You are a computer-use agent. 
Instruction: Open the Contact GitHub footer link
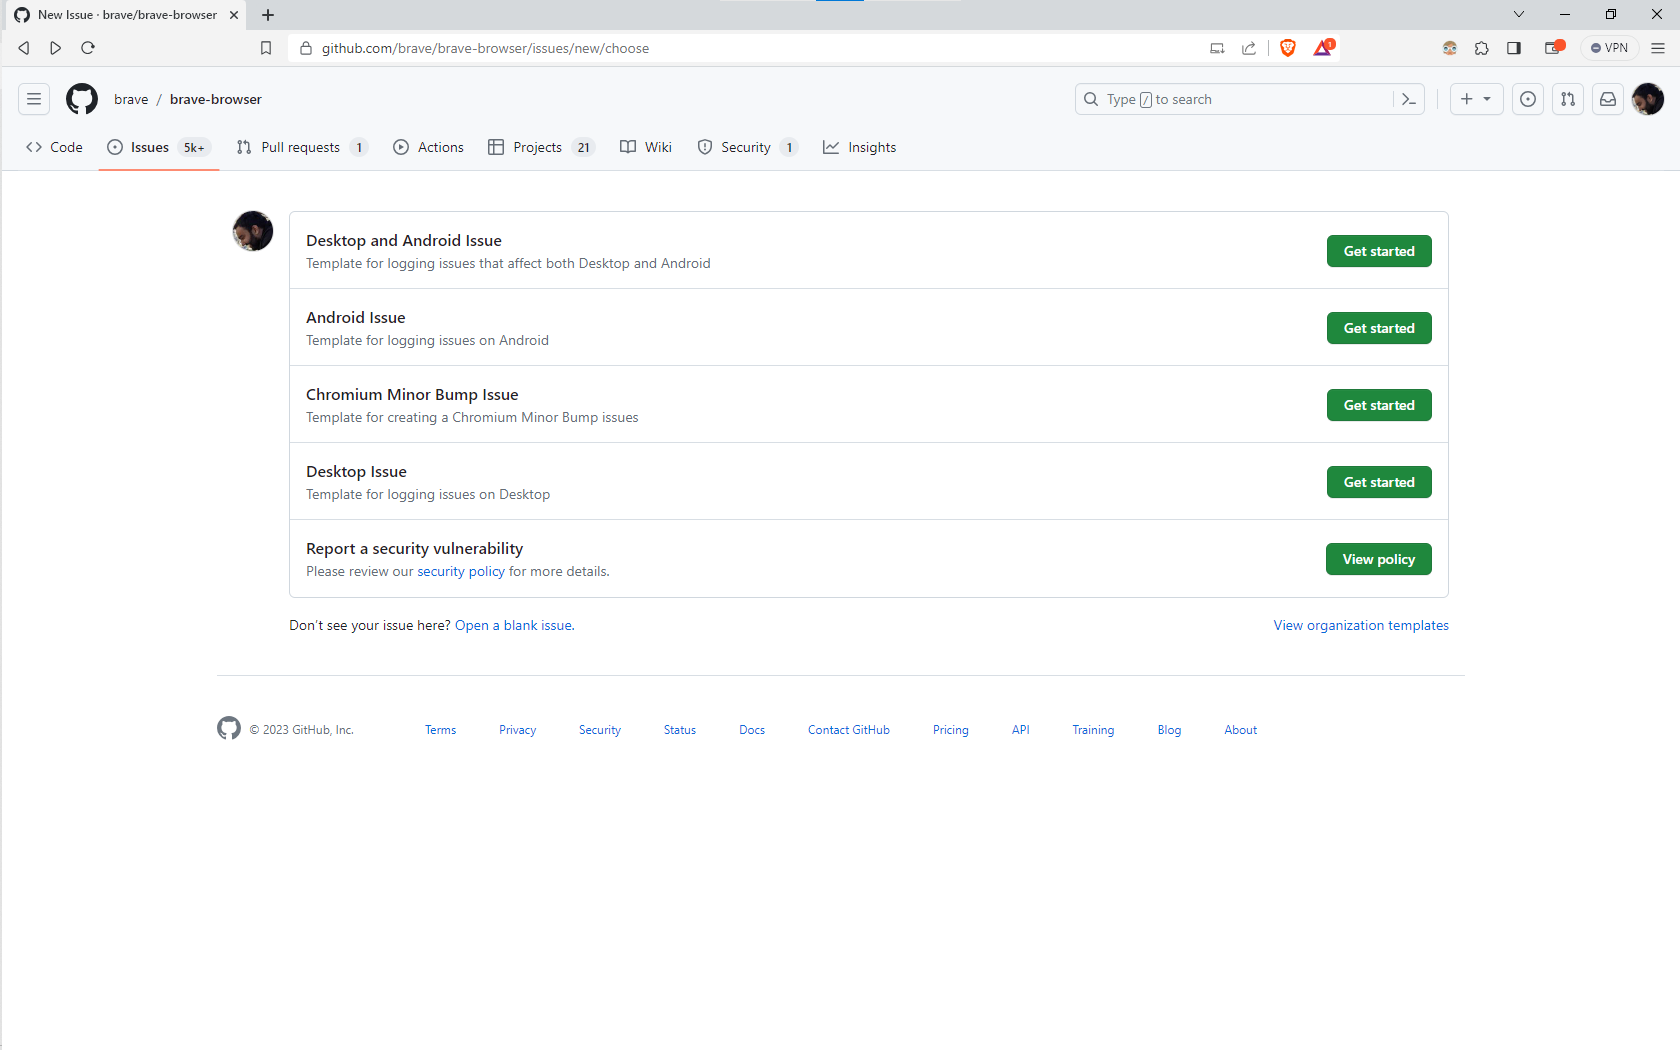[849, 730]
